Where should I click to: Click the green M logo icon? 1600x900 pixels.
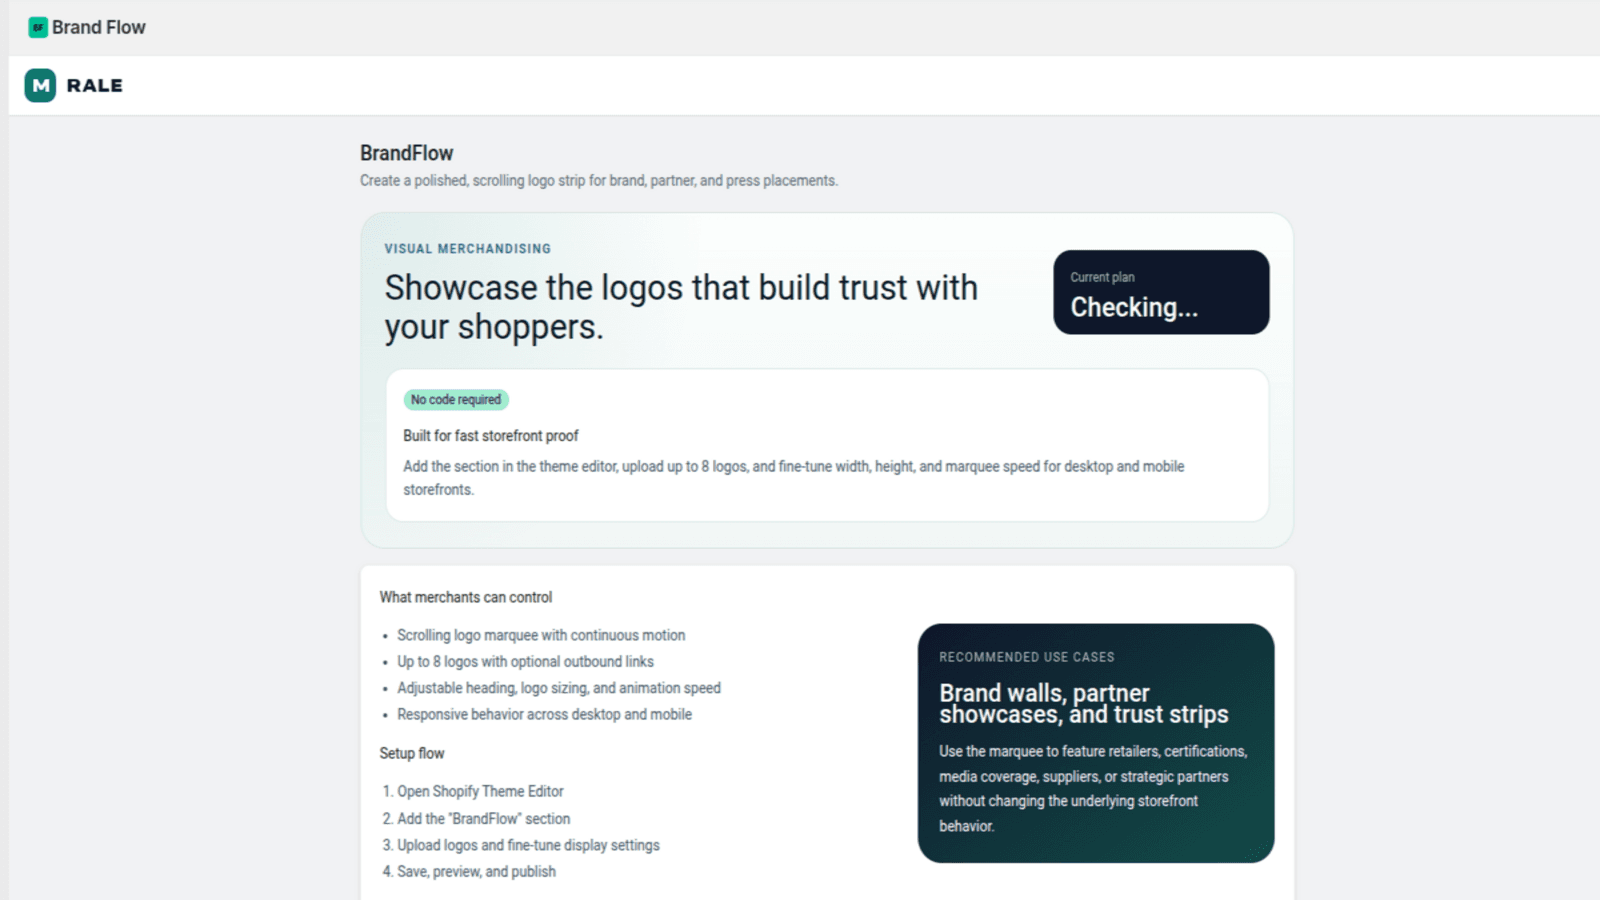(40, 86)
